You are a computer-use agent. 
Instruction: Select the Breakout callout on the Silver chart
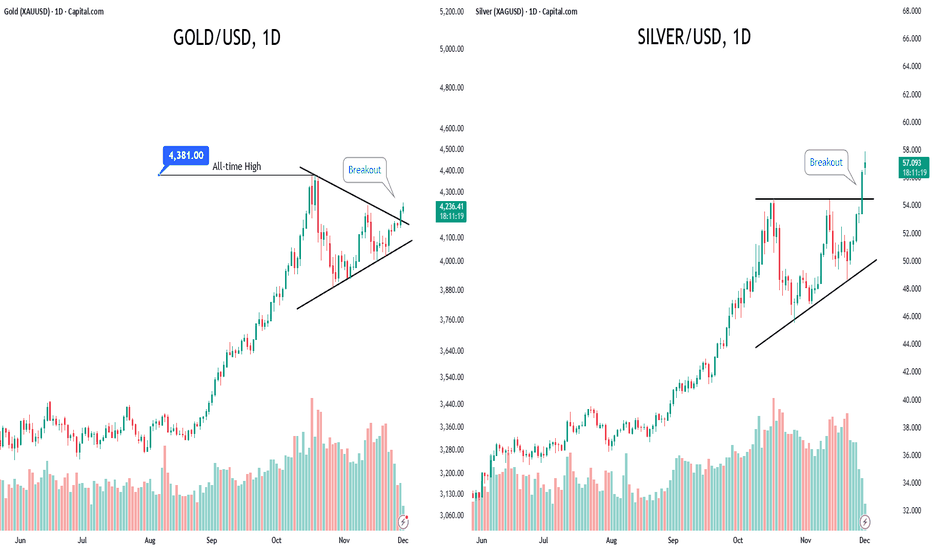[x=827, y=162]
